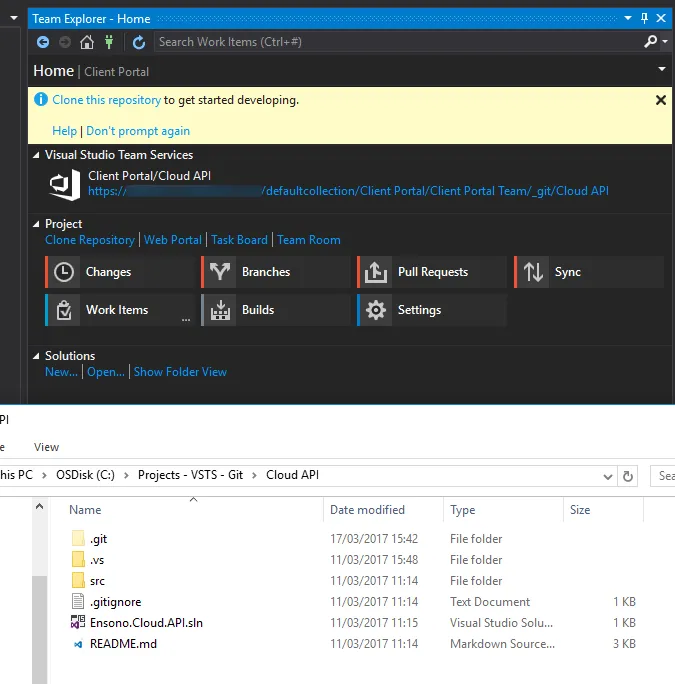Viewport: 675px width, 684px height.
Task: Go back in Team Explorer
Action: tap(43, 42)
